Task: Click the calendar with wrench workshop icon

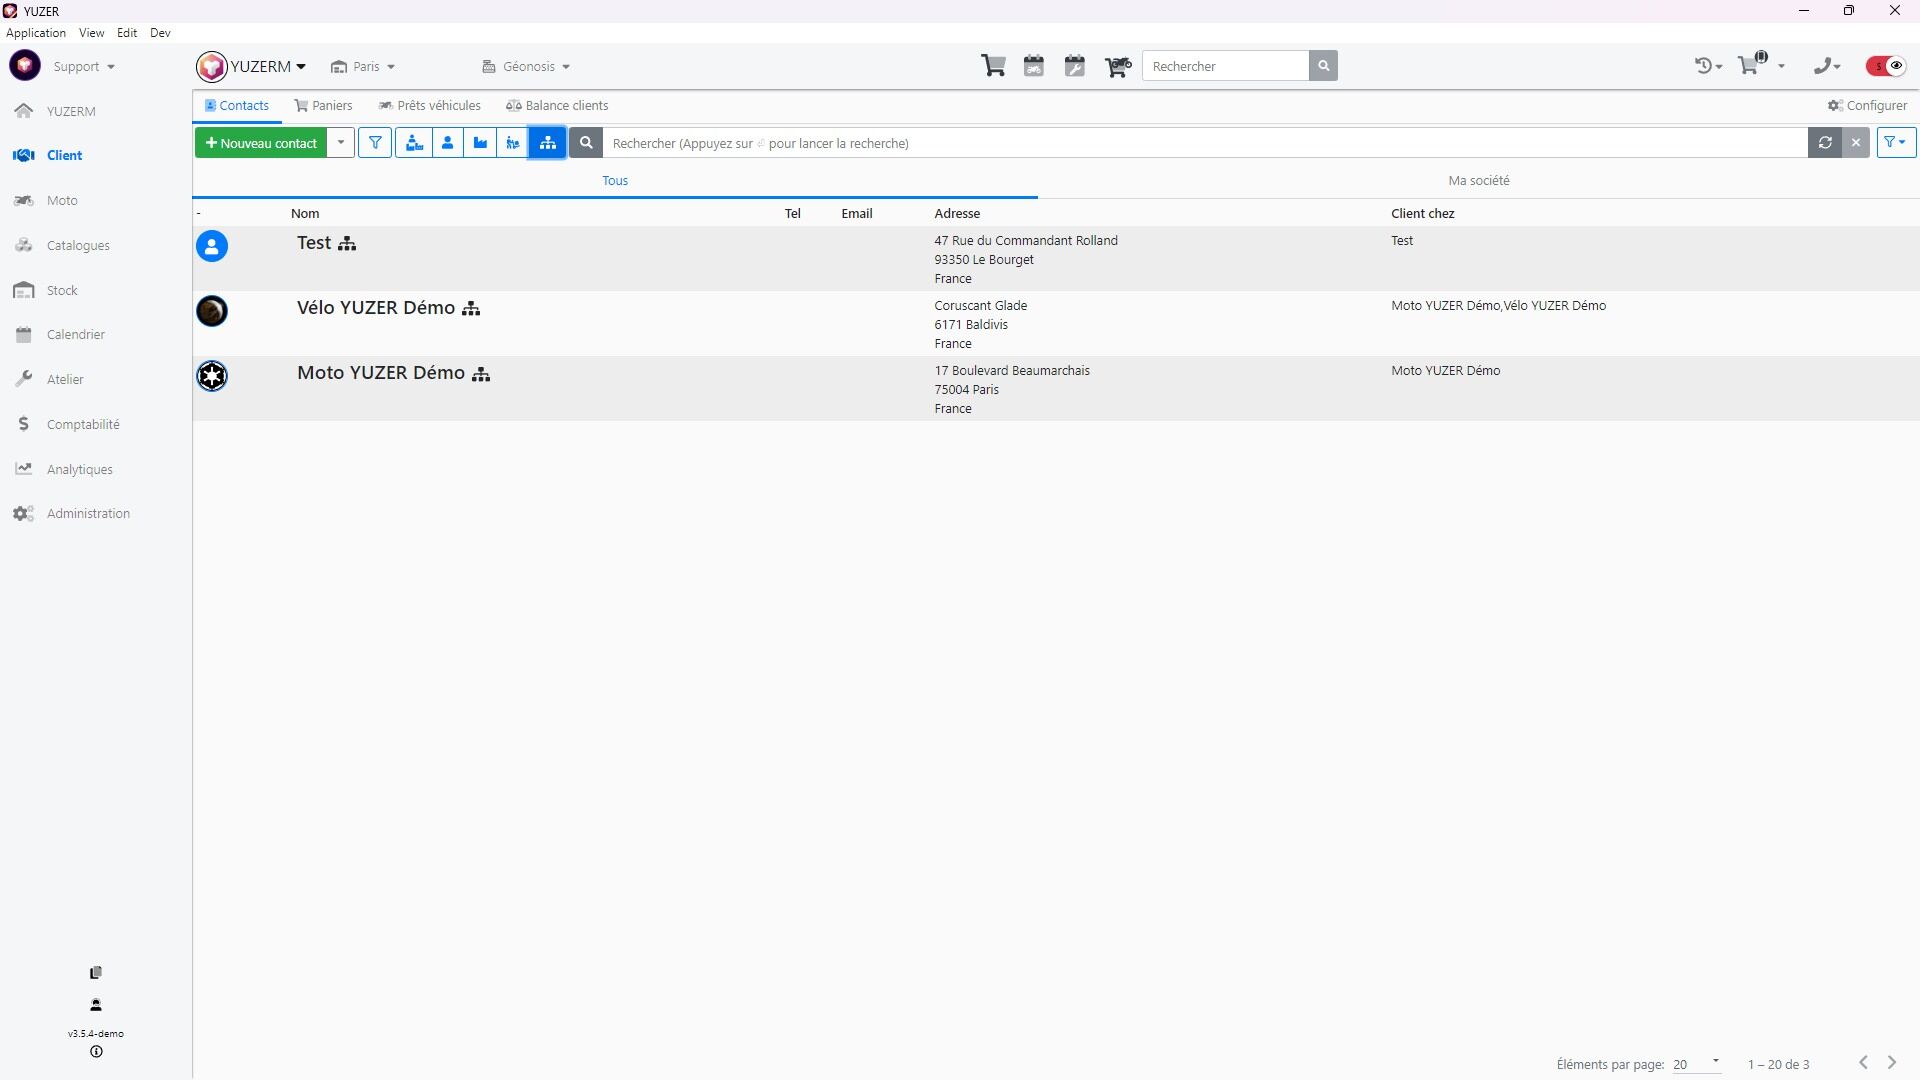Action: [x=1075, y=66]
